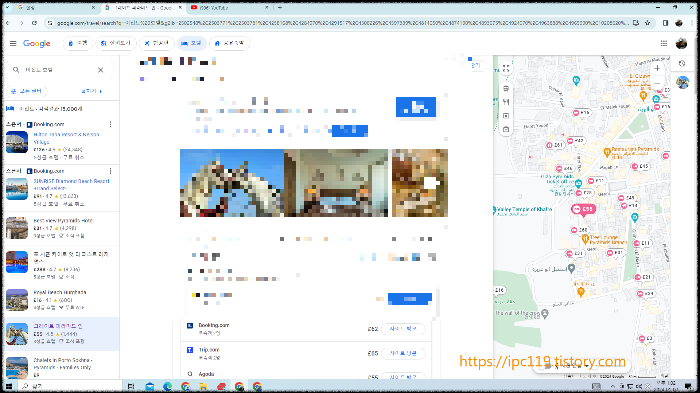Expand the map to fullscreen

tap(506, 69)
